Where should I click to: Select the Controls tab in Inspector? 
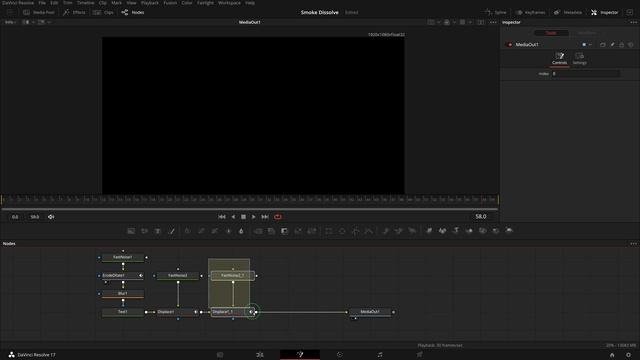(559, 58)
